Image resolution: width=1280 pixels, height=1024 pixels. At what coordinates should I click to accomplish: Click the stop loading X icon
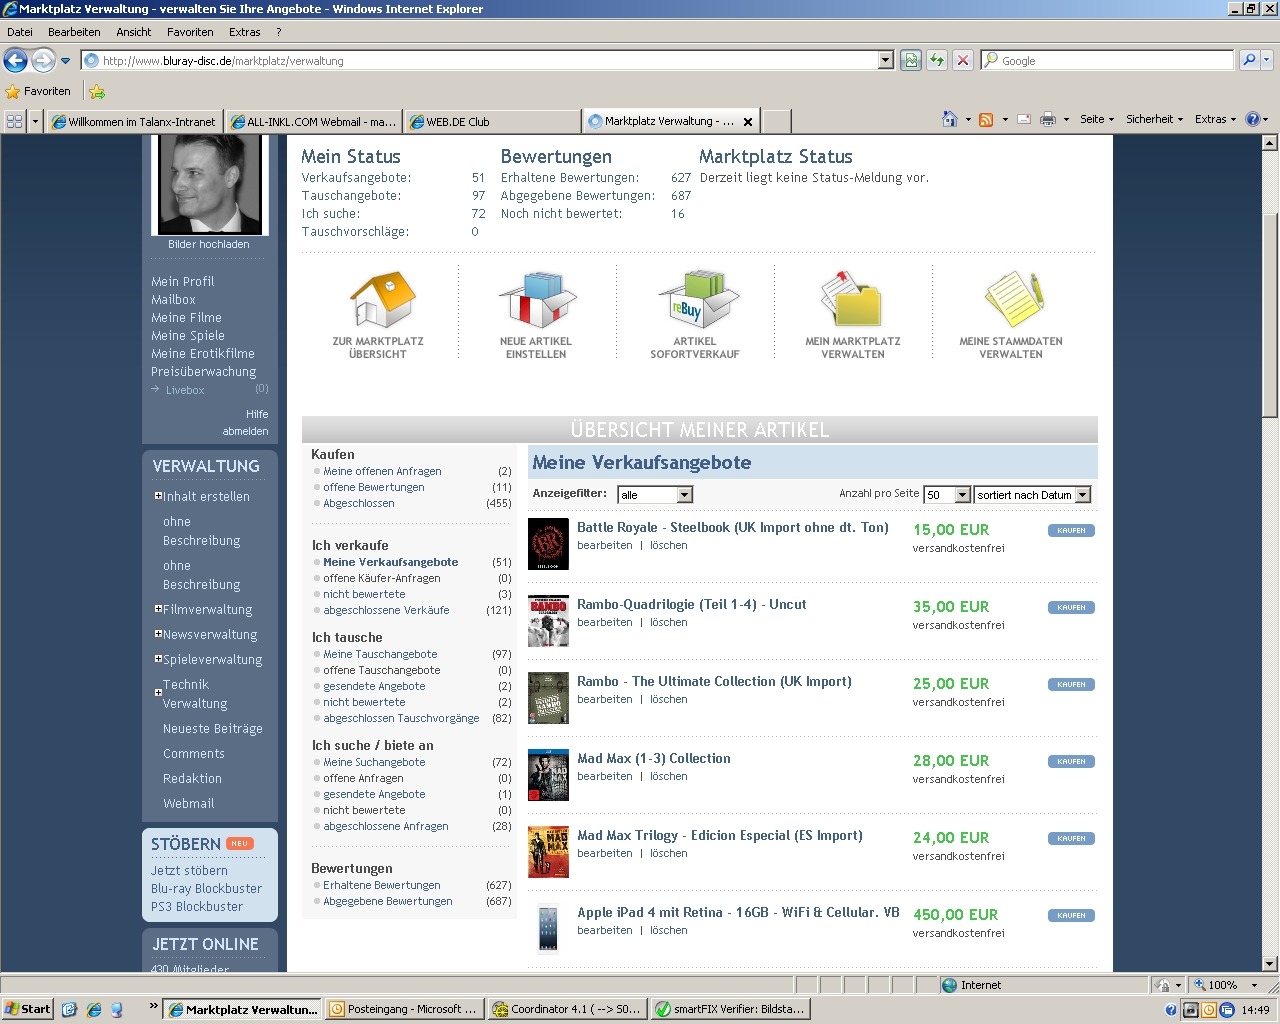coord(962,60)
